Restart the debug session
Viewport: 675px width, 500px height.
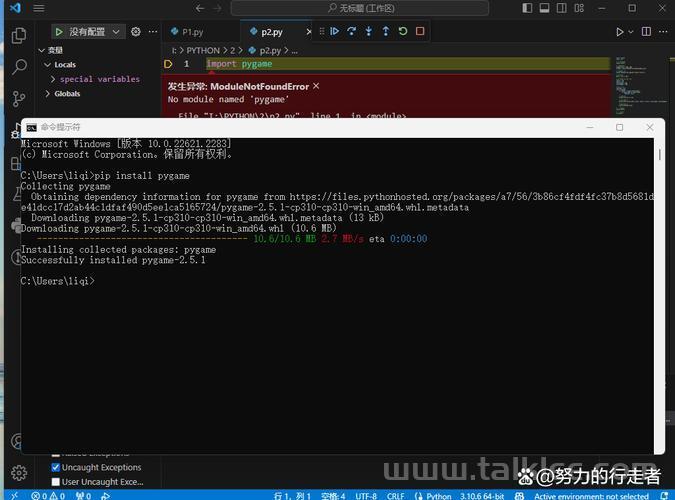coord(403,31)
